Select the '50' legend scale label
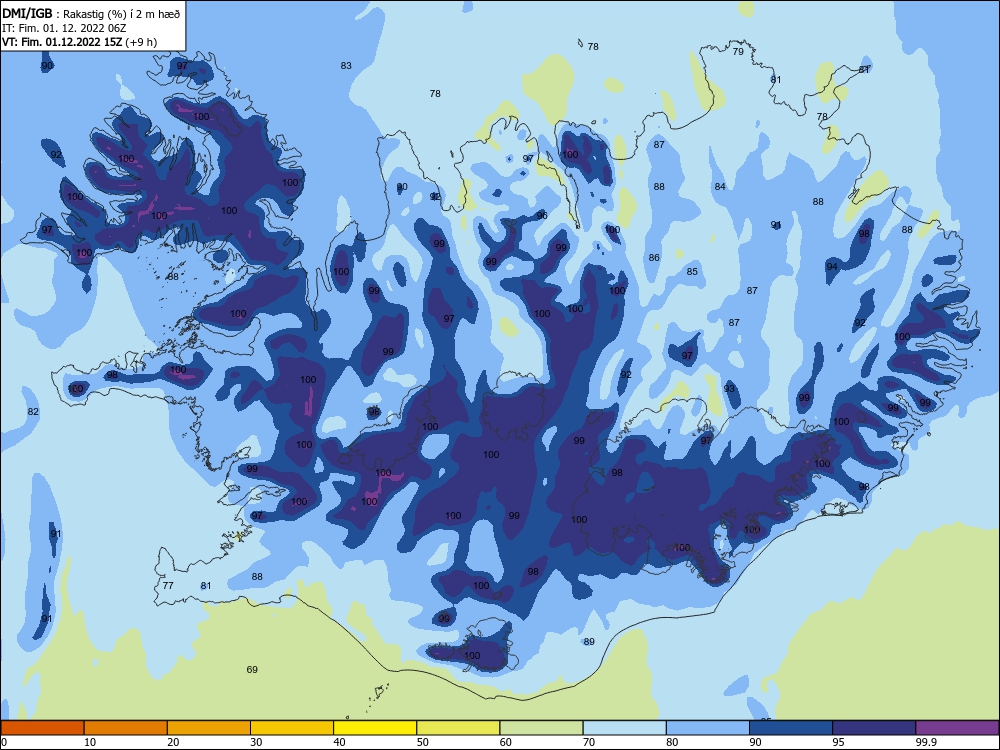The height and width of the screenshot is (750, 1000). click(x=423, y=742)
